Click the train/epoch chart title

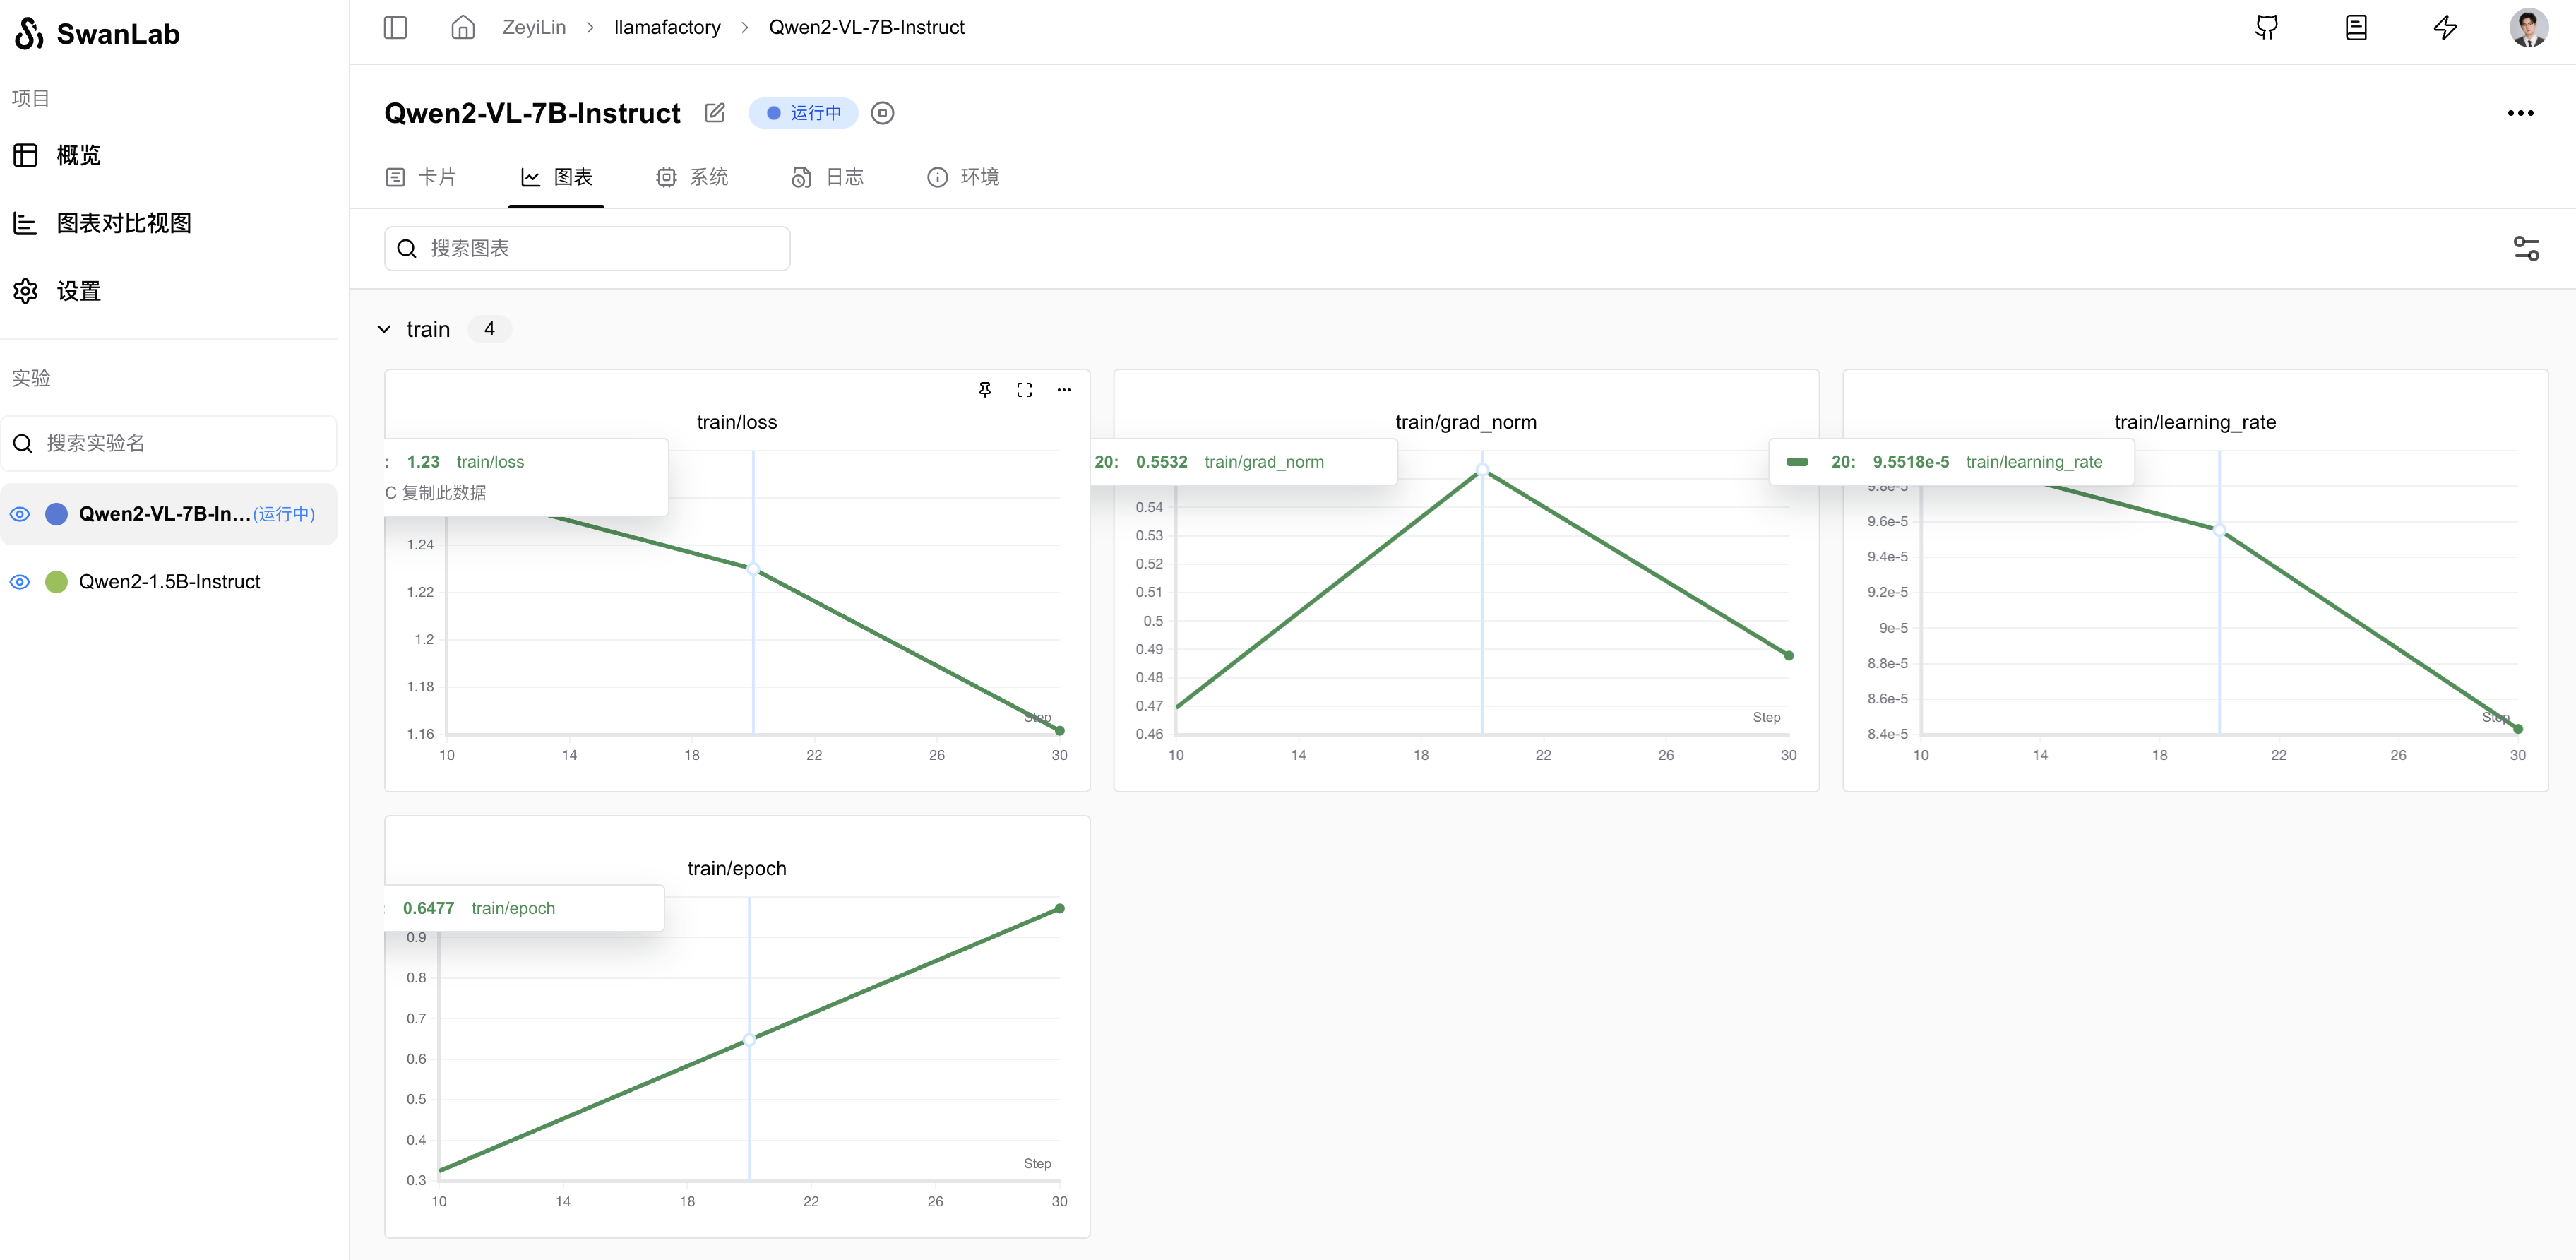pyautogui.click(x=737, y=868)
